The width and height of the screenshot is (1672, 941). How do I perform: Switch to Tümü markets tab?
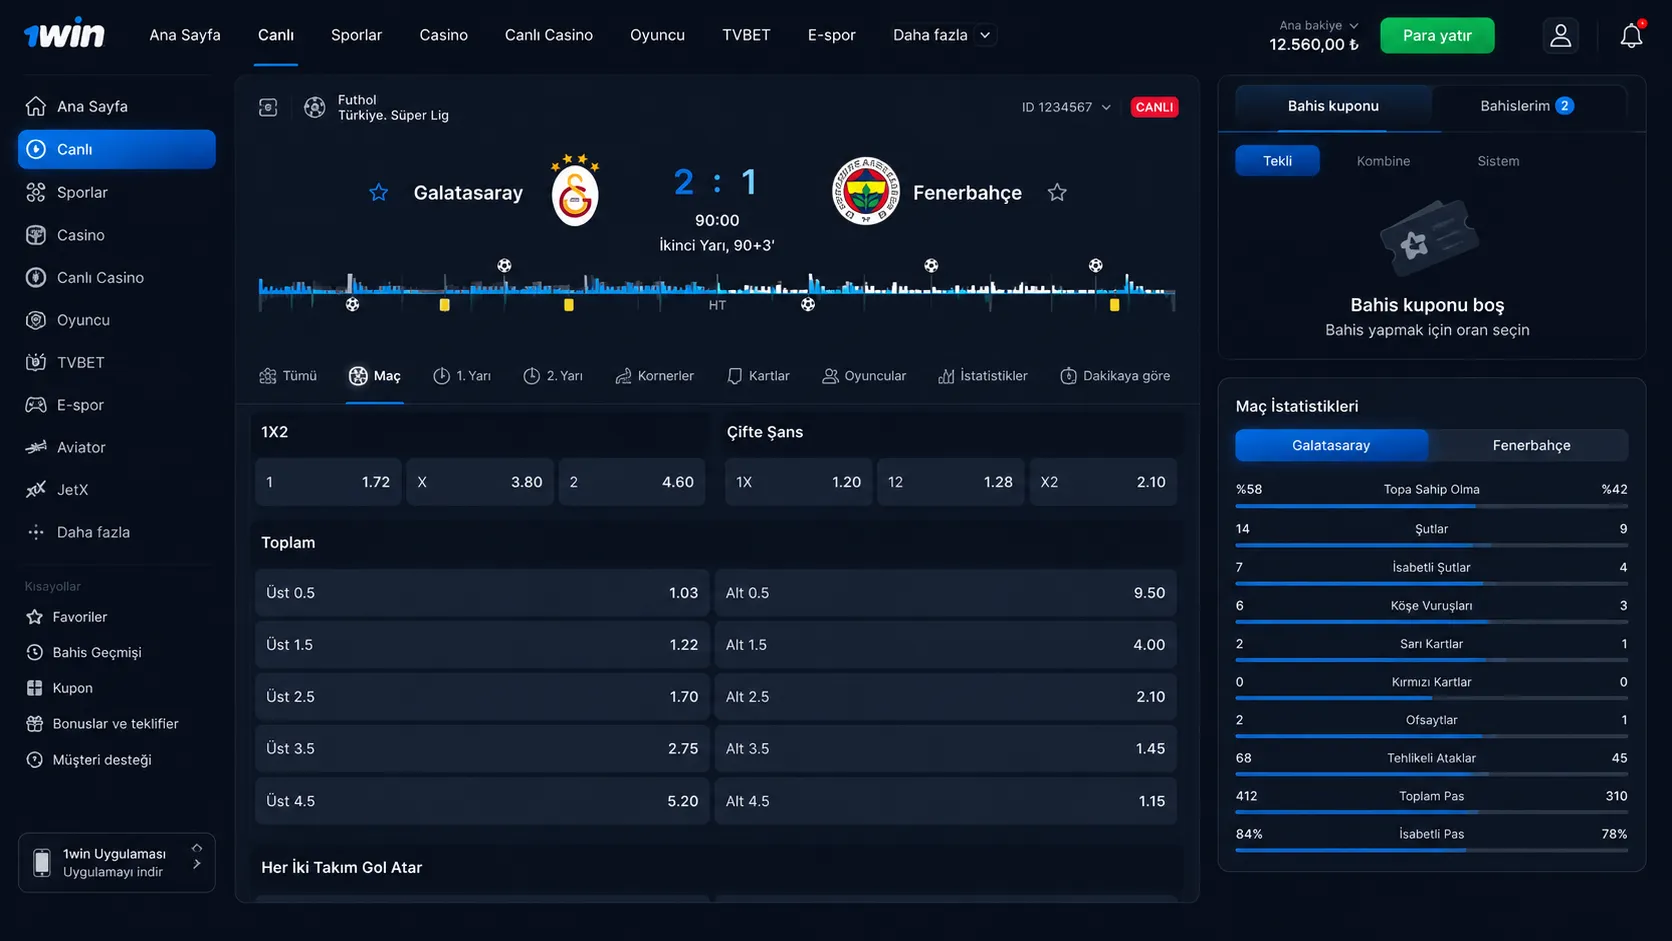point(288,376)
